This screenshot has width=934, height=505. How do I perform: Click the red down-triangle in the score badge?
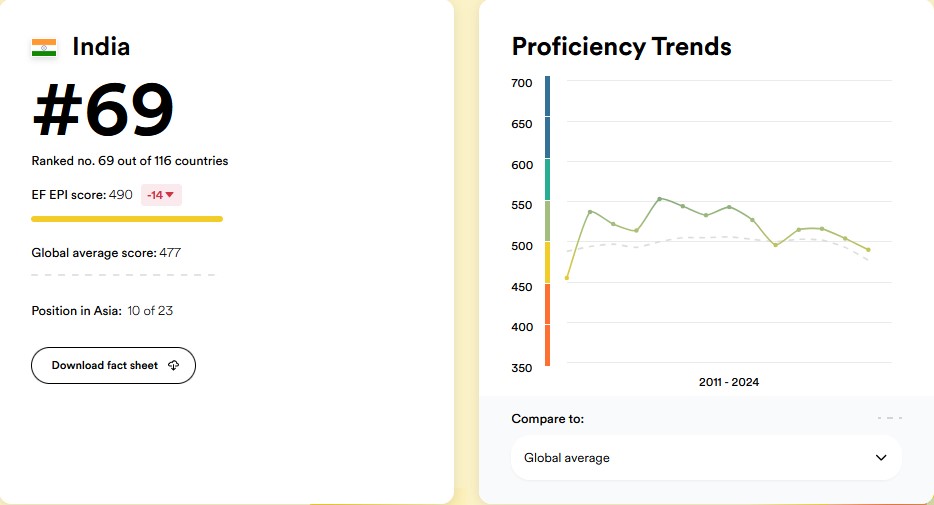pos(170,195)
